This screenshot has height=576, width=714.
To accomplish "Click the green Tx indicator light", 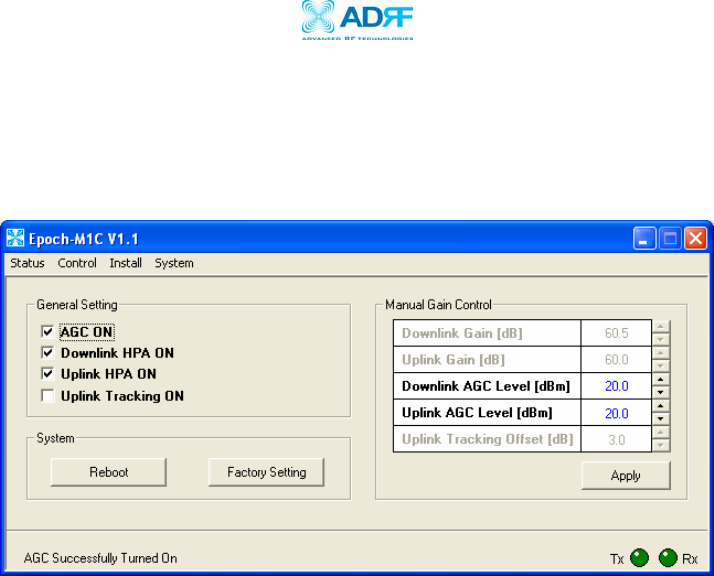I will [639, 558].
